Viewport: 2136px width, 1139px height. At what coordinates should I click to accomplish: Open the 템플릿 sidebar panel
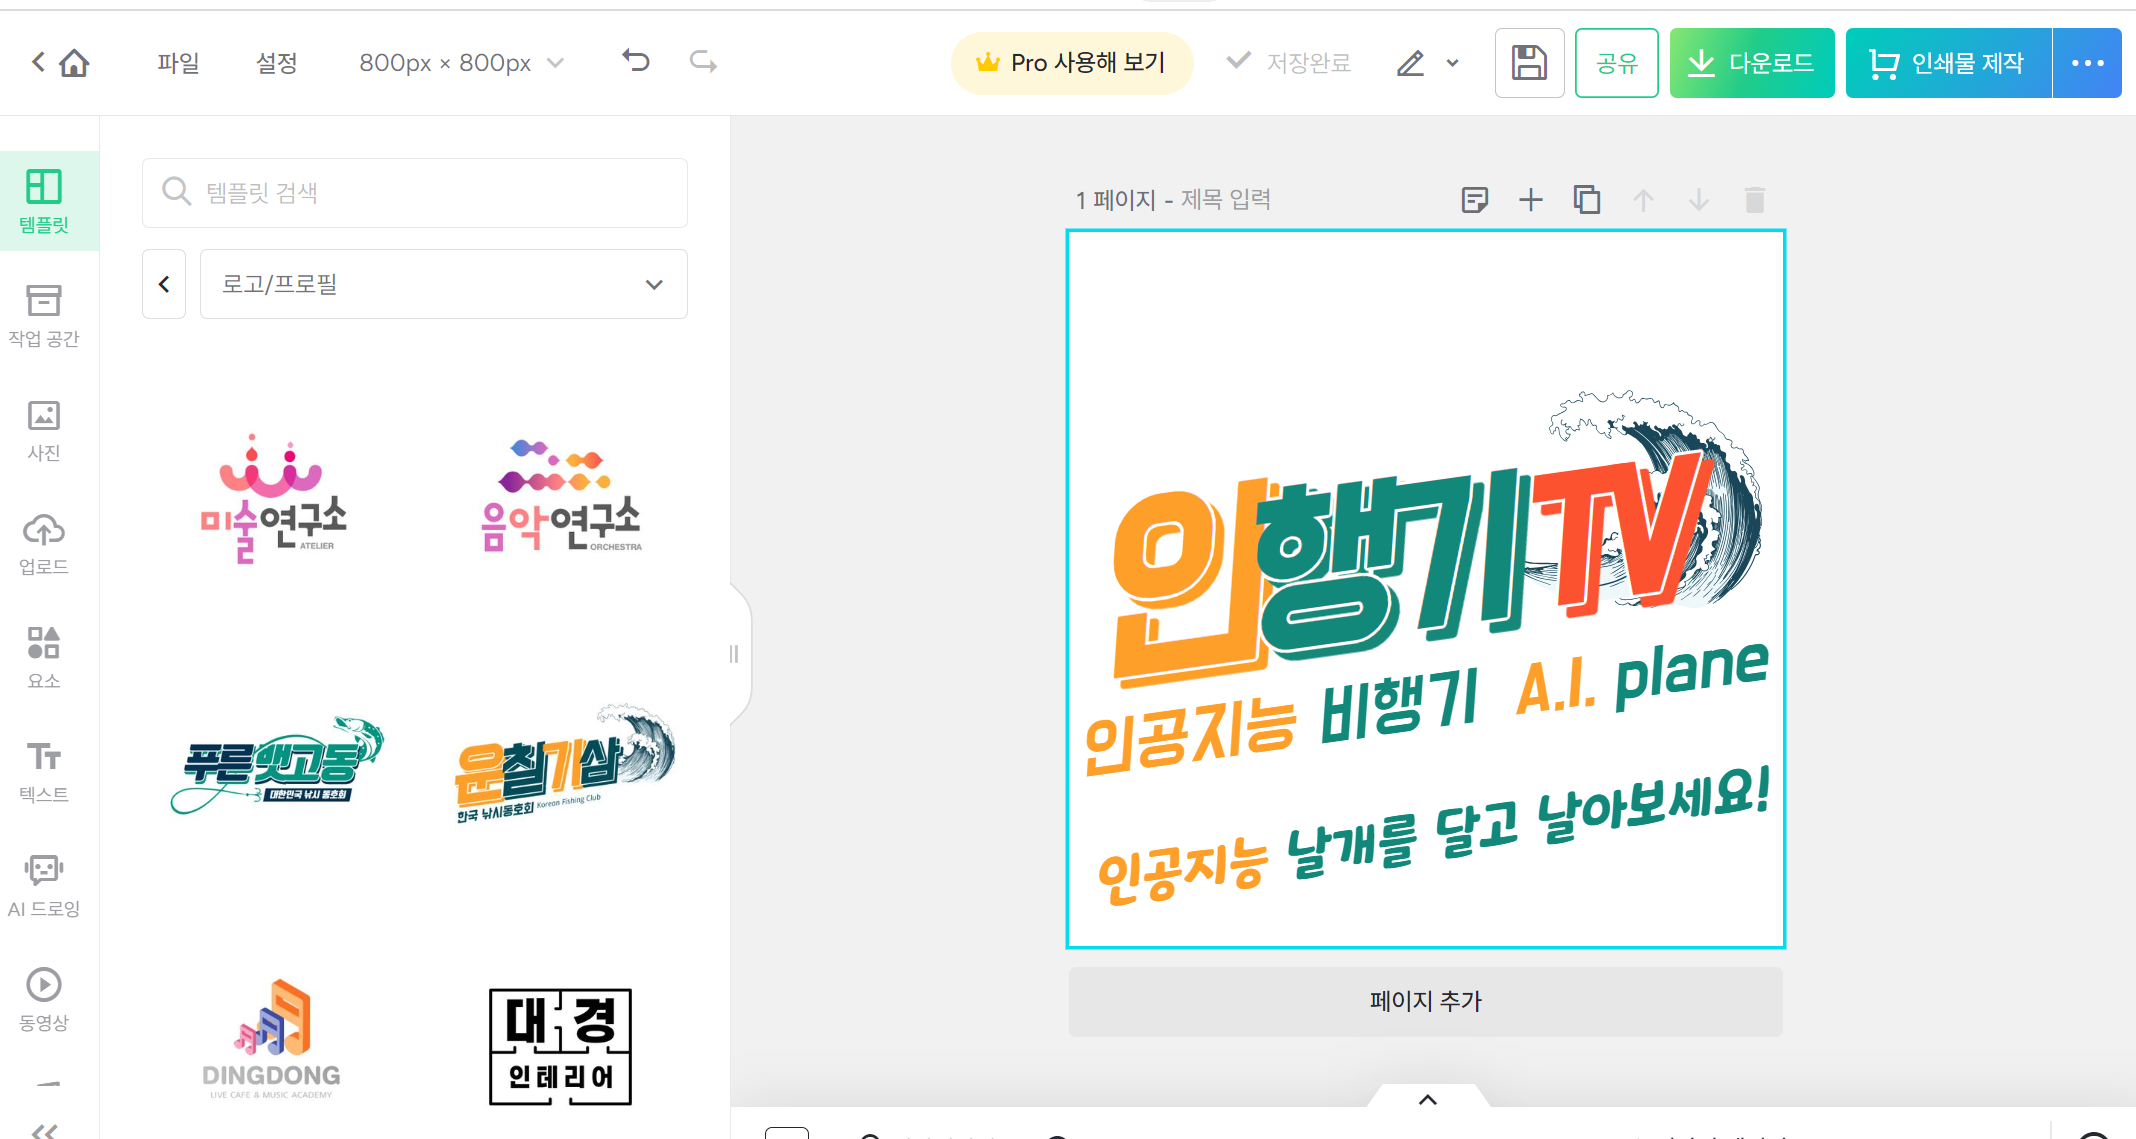pos(44,200)
